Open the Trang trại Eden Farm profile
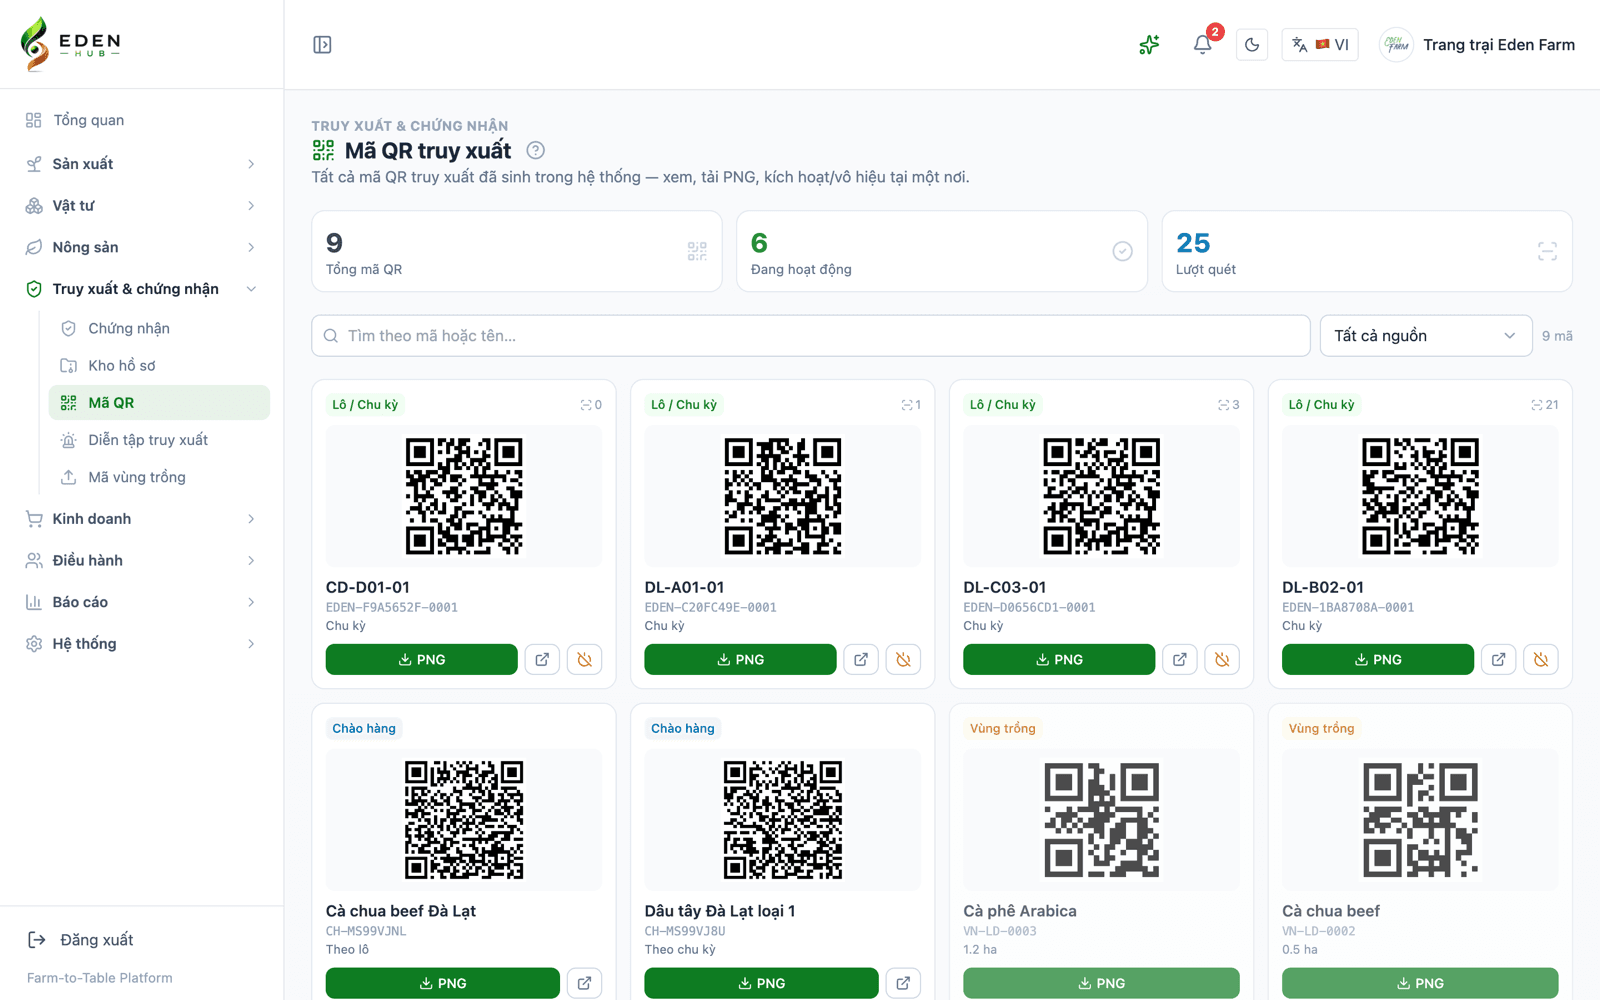Image resolution: width=1600 pixels, height=1000 pixels. pos(1477,45)
